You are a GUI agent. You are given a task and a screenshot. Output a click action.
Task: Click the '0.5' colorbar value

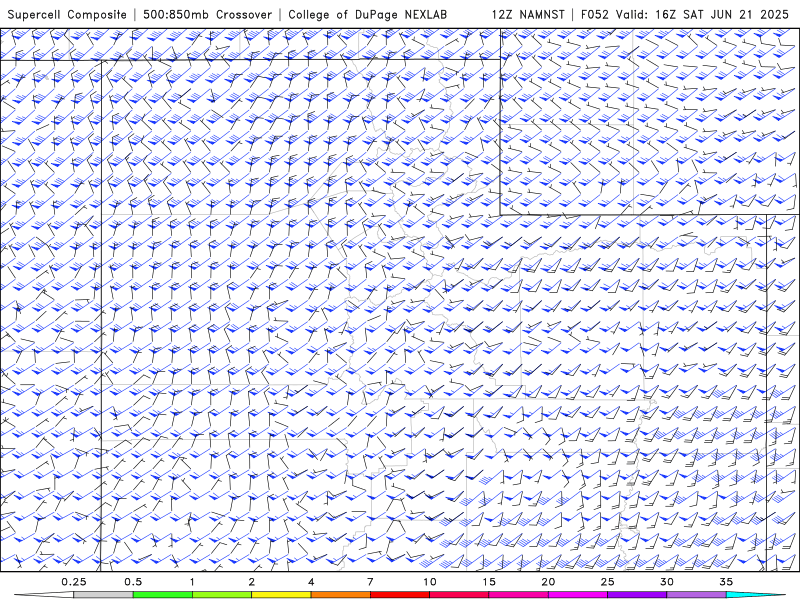pyautogui.click(x=133, y=582)
